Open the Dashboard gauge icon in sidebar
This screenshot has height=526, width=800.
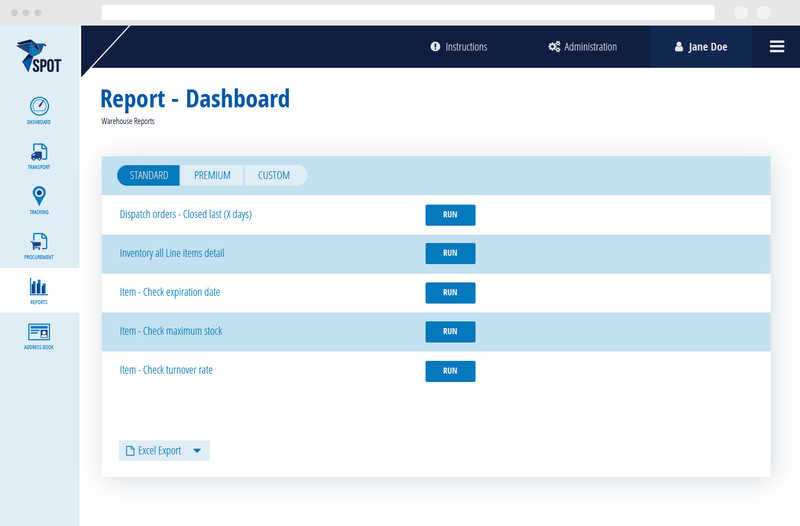pyautogui.click(x=39, y=107)
